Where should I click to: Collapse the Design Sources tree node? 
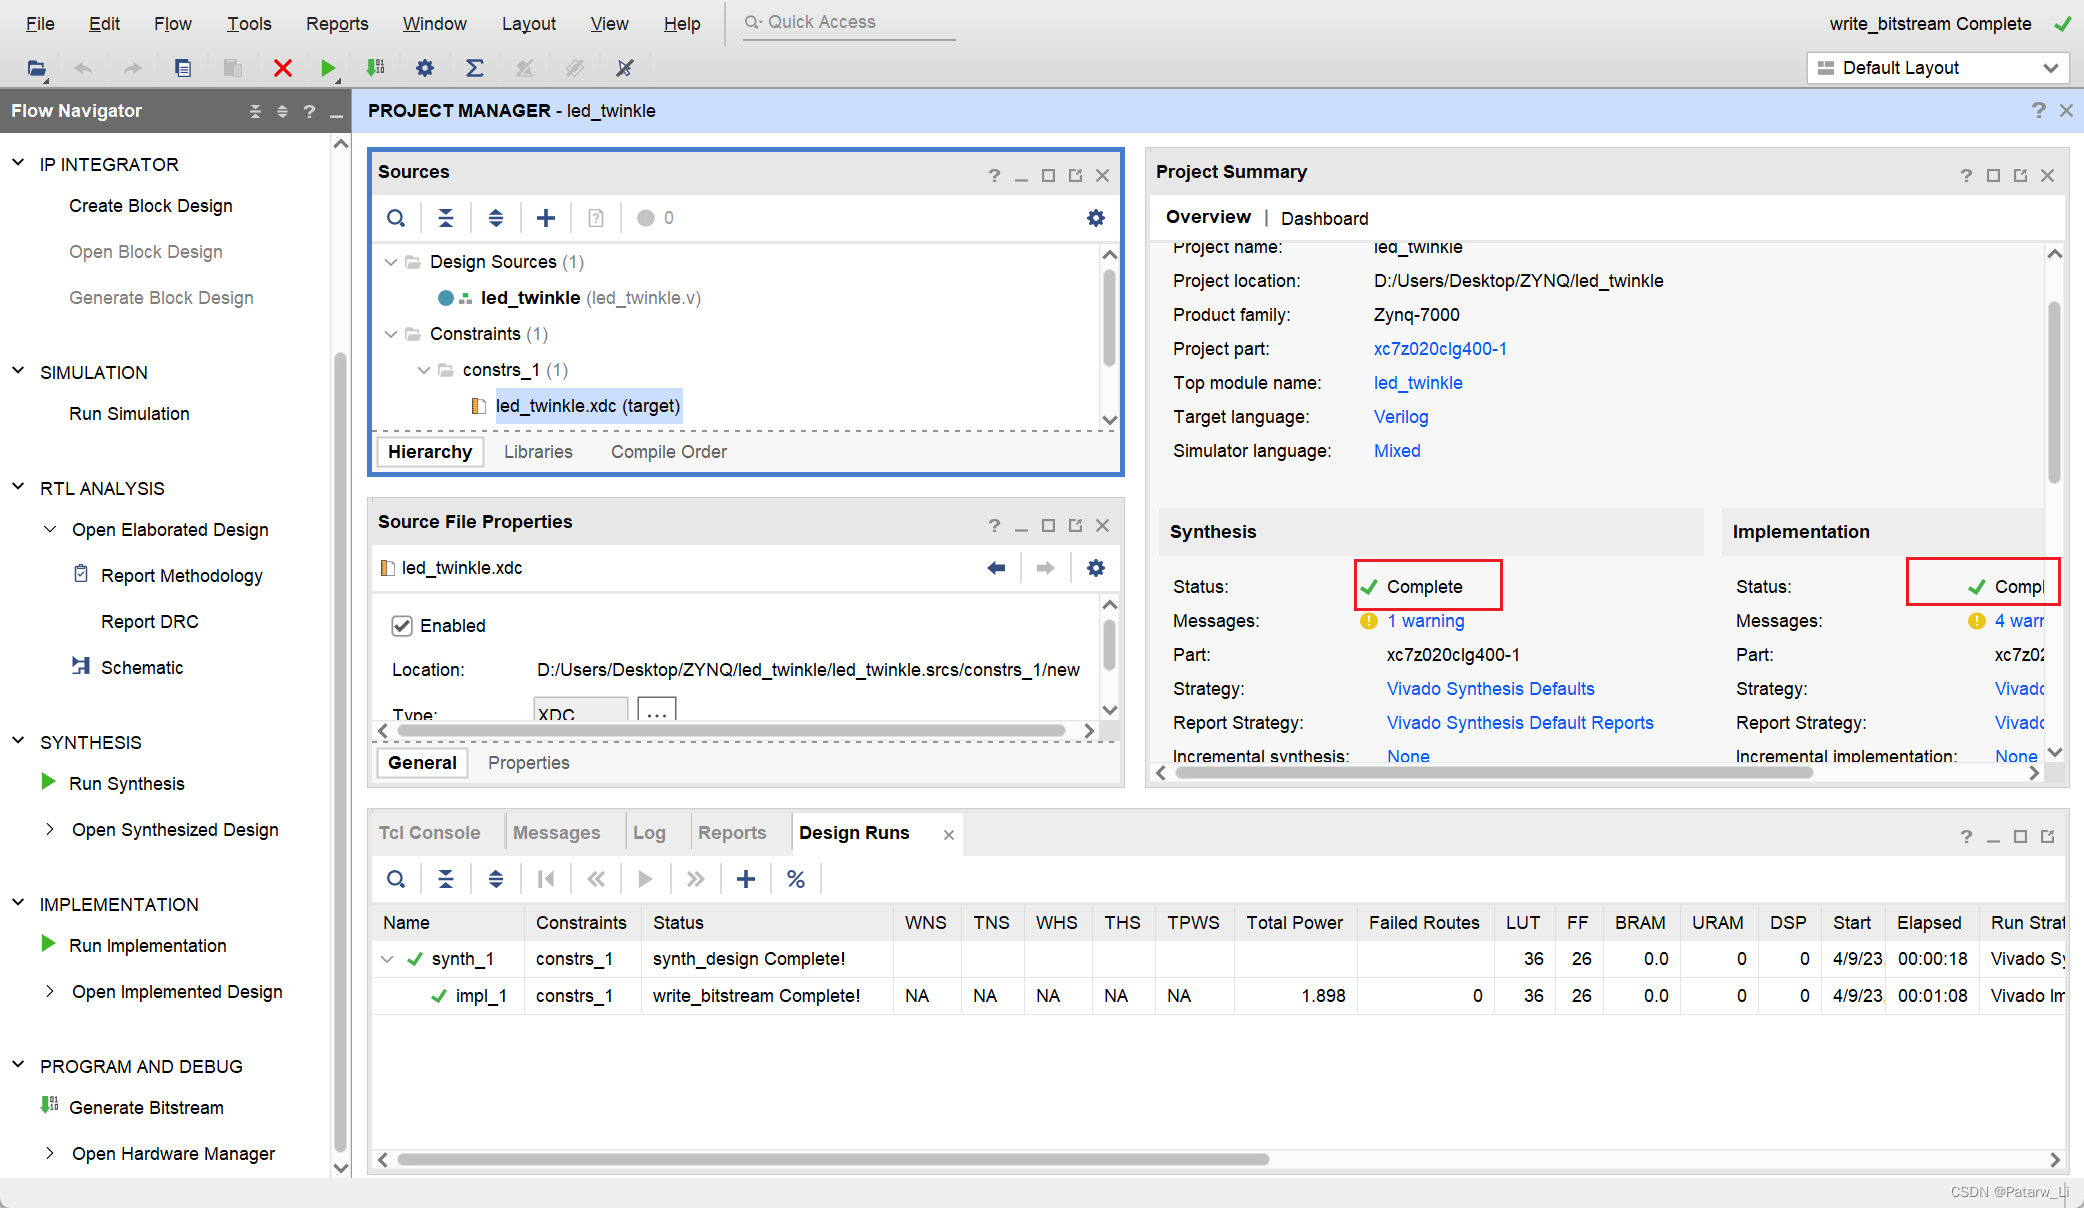391,262
